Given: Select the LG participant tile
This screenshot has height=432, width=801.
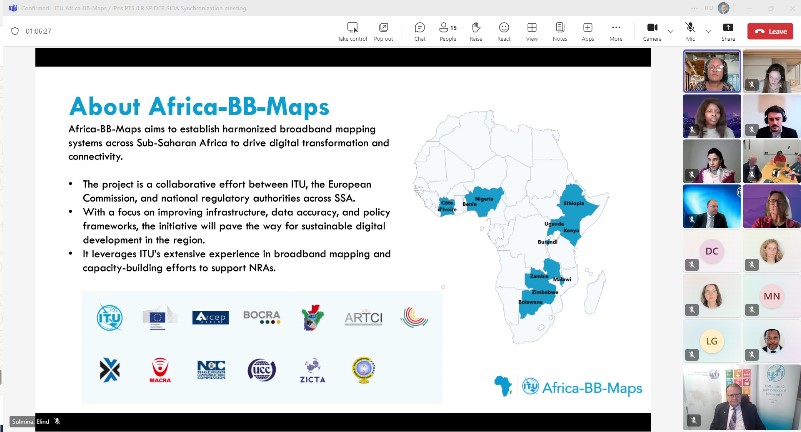Looking at the screenshot, I should coord(712,341).
